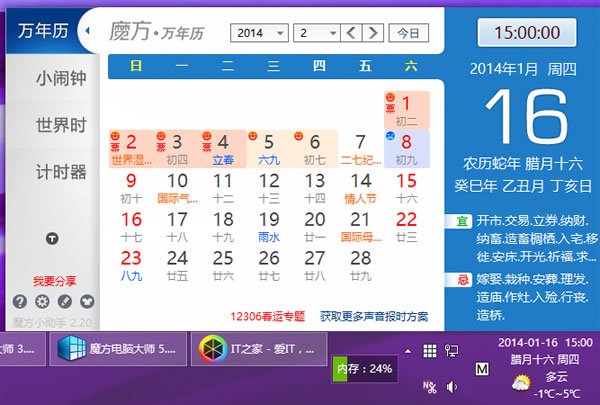Click the 2014年1月 周四 heading
The width and height of the screenshot is (600, 405).
pos(523,69)
